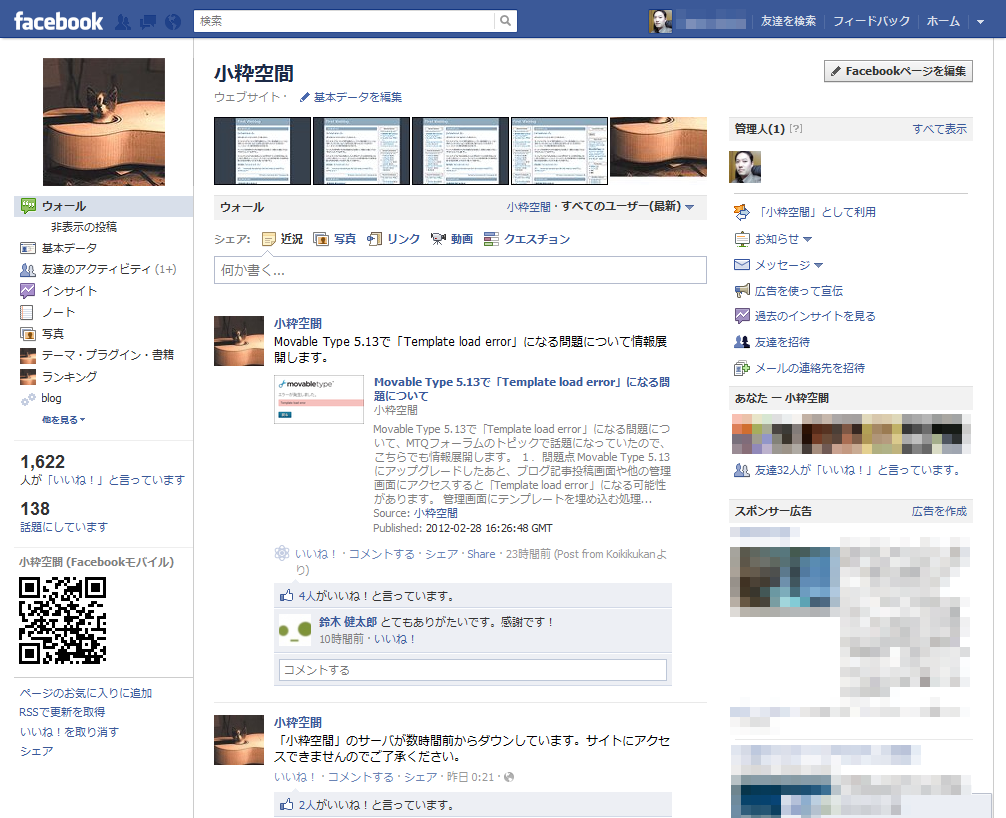
Task: Open 友達のアクティビティ in sidebar
Action: 98,269
